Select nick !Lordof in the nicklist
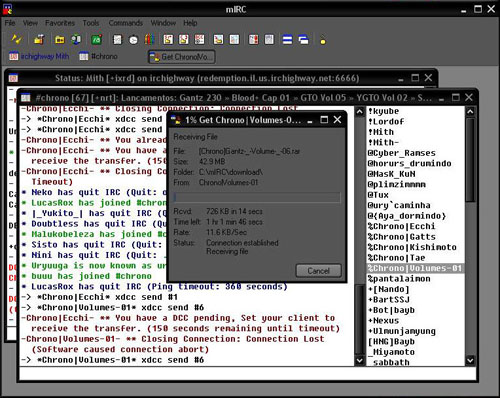The width and height of the screenshot is (500, 398). [x=386, y=122]
